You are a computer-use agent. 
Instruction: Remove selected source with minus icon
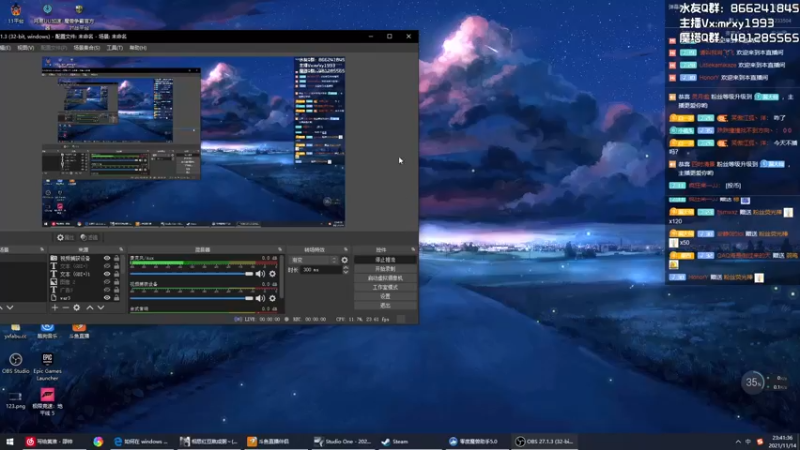[x=65, y=308]
